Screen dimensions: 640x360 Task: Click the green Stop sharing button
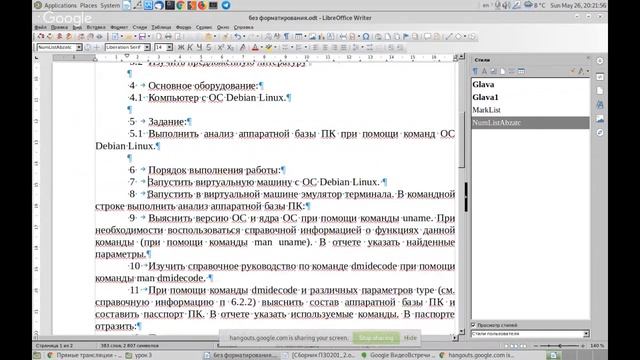tap(376, 338)
